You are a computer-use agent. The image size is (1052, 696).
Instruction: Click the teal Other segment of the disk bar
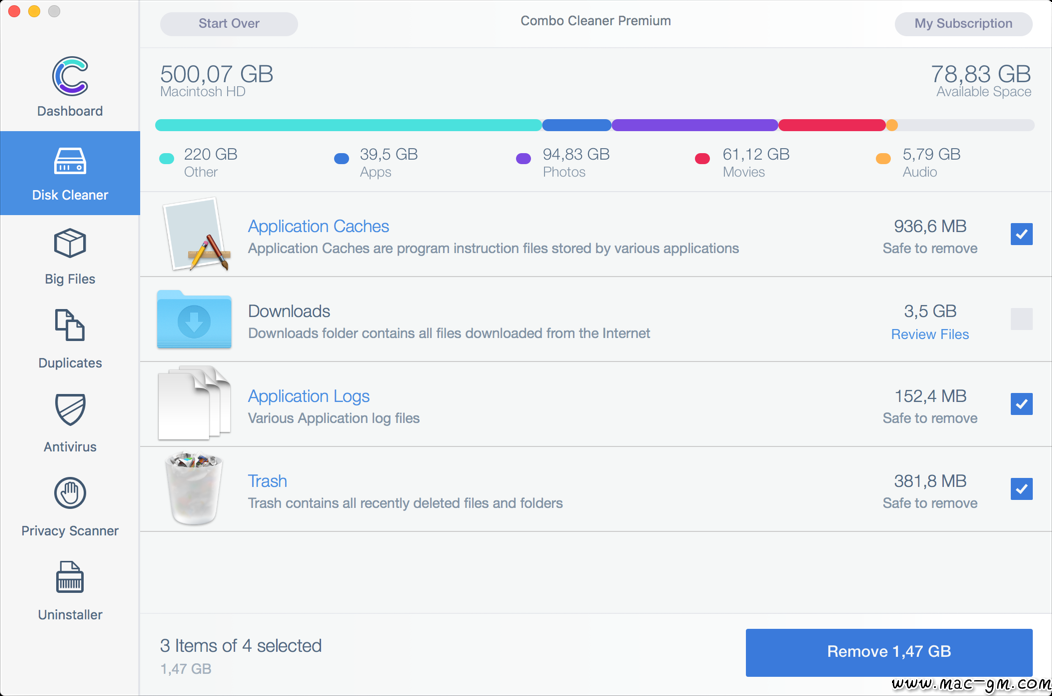click(348, 125)
